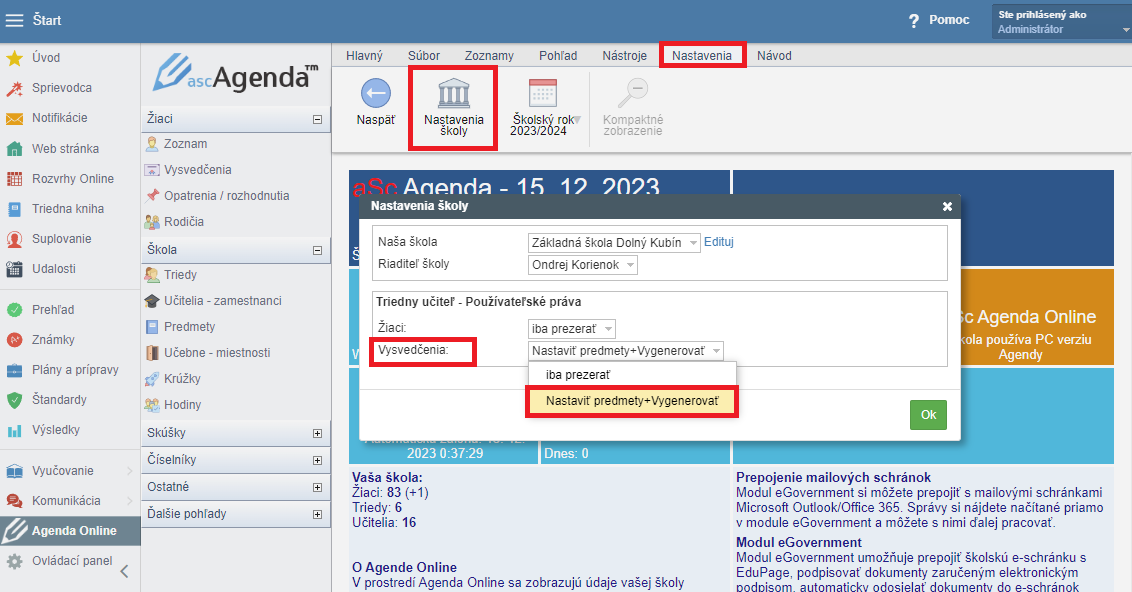Choose 'Nastaviť predmety+Vygenerovať' option
Screen dimensions: 1132x592
[x=632, y=401]
